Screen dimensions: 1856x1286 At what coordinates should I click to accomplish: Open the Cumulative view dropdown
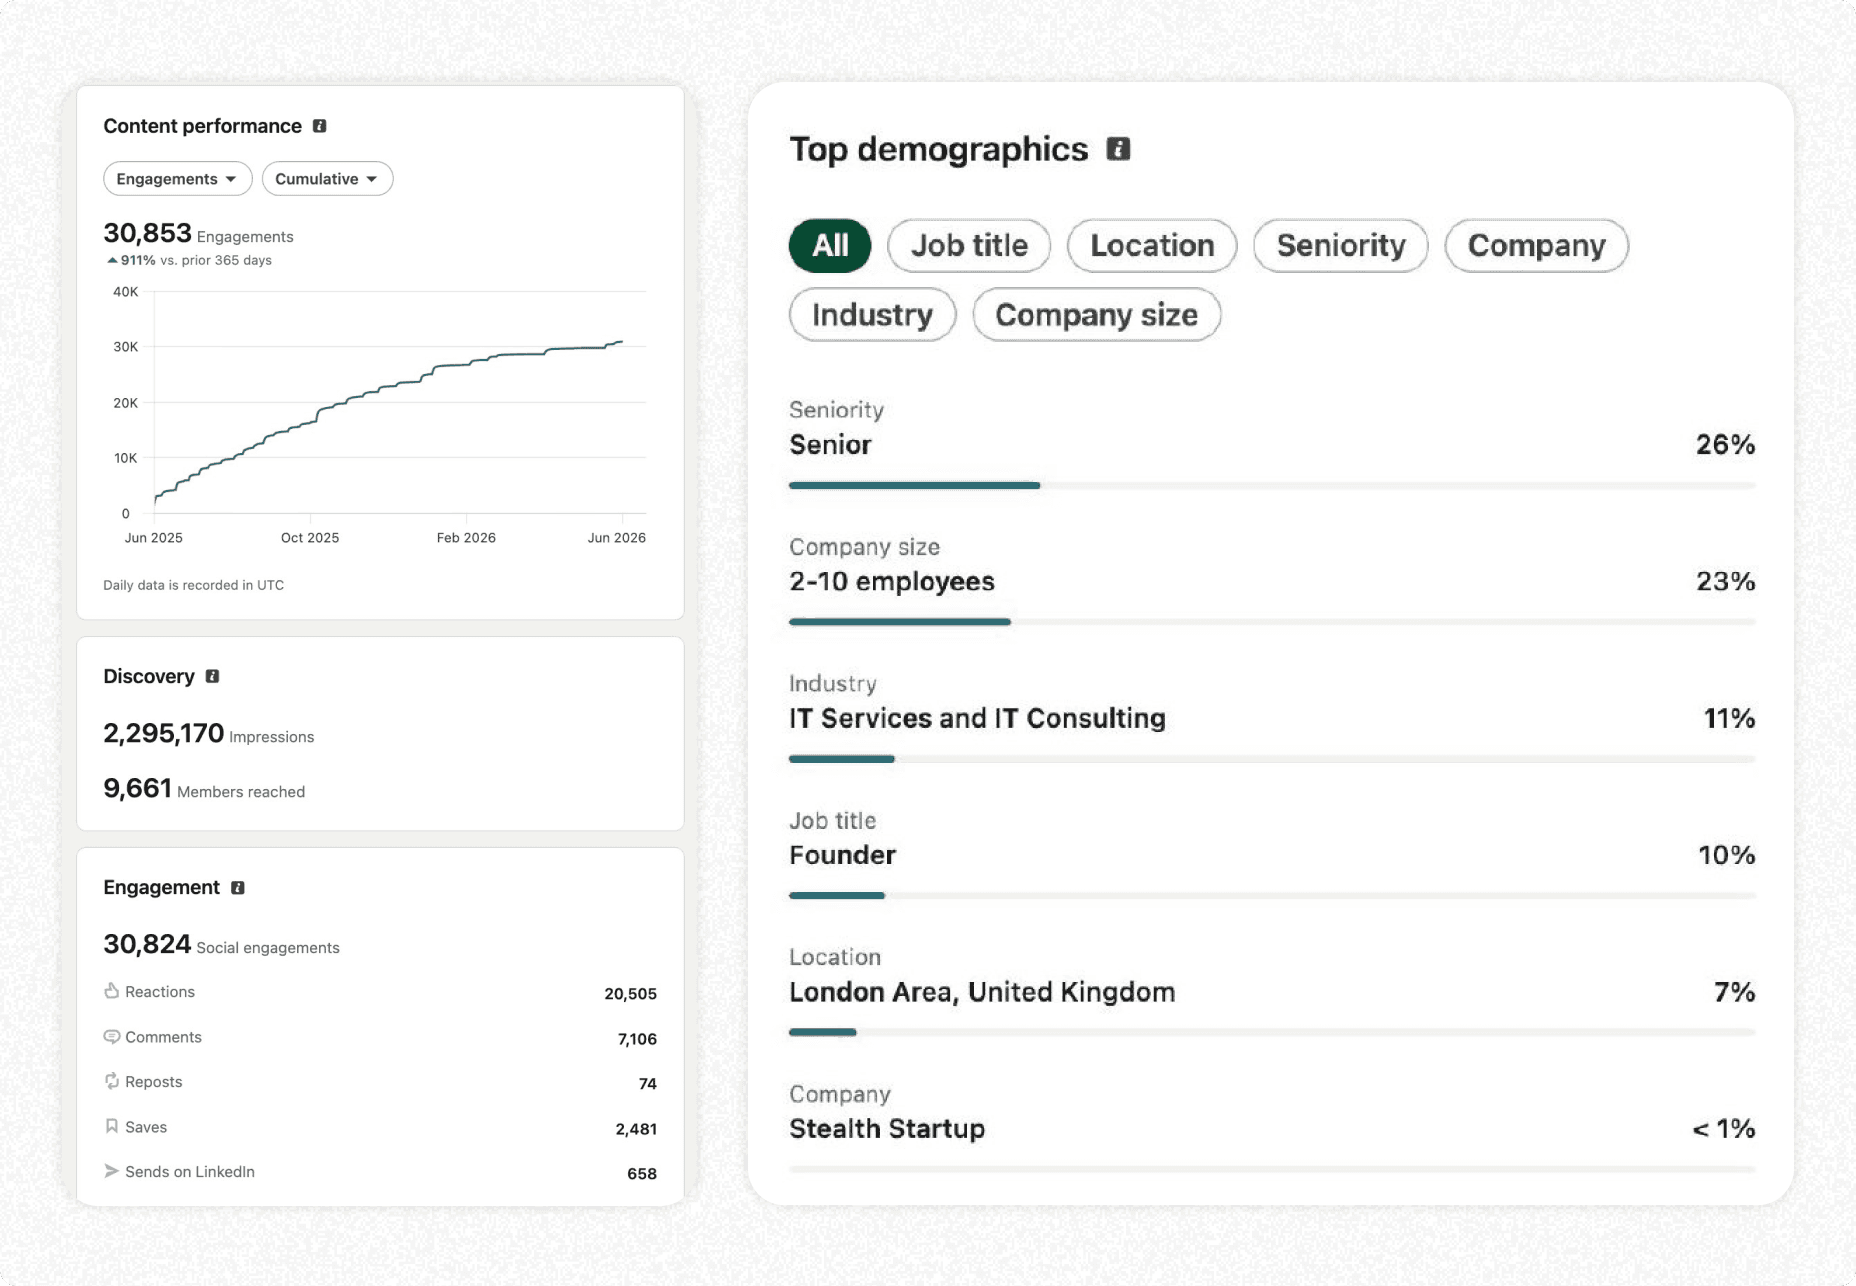(x=327, y=179)
